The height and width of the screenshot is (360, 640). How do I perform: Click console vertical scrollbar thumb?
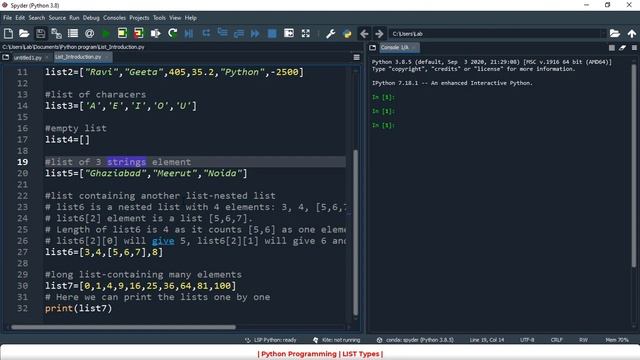click(x=634, y=165)
